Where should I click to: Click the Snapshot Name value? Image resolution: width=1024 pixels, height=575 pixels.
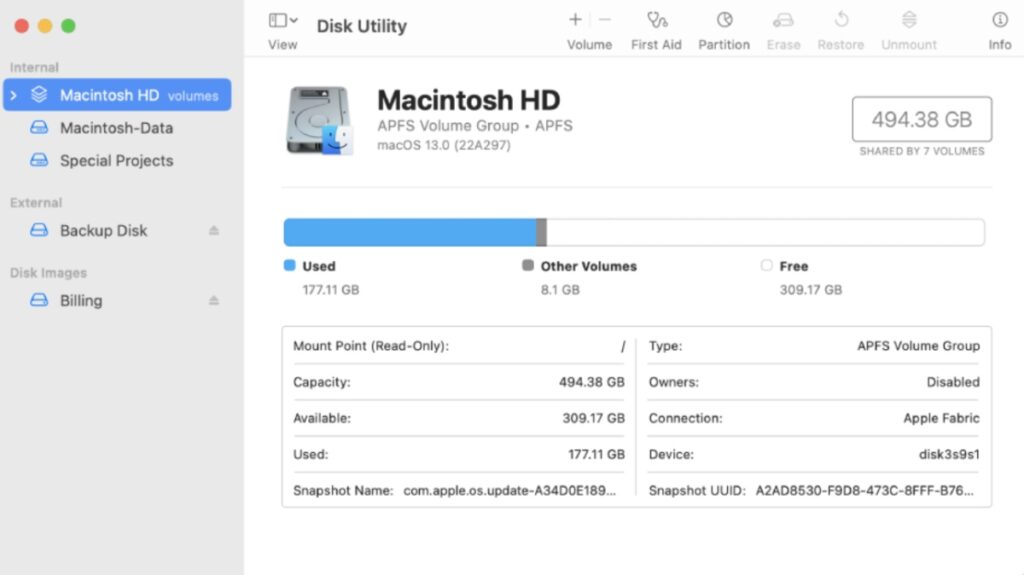(509, 490)
